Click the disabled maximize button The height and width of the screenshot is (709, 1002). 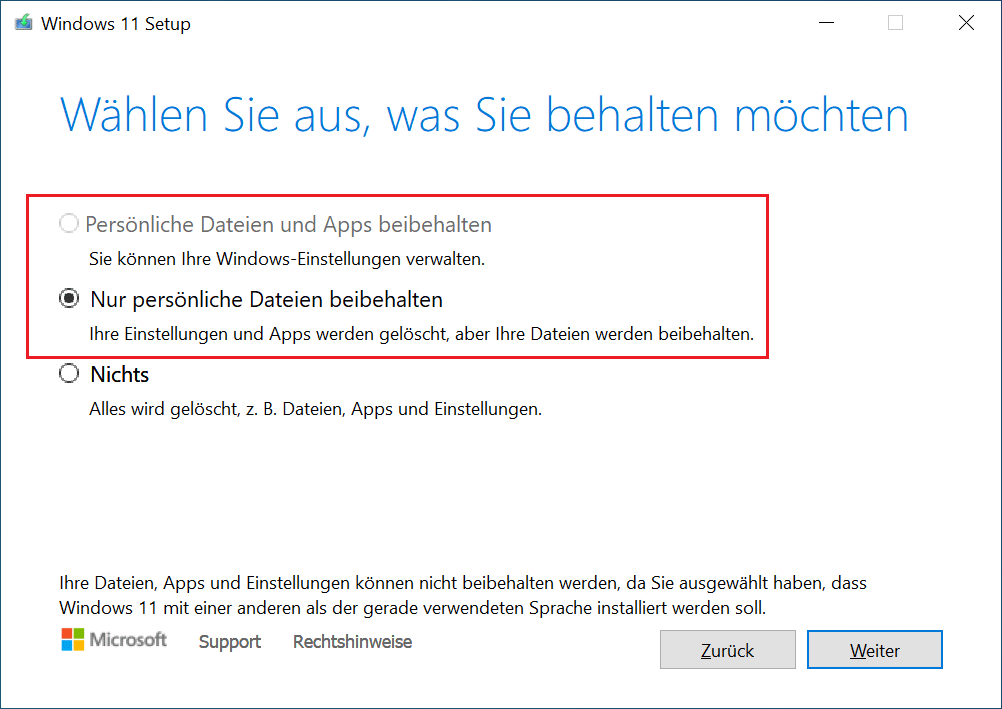point(895,23)
